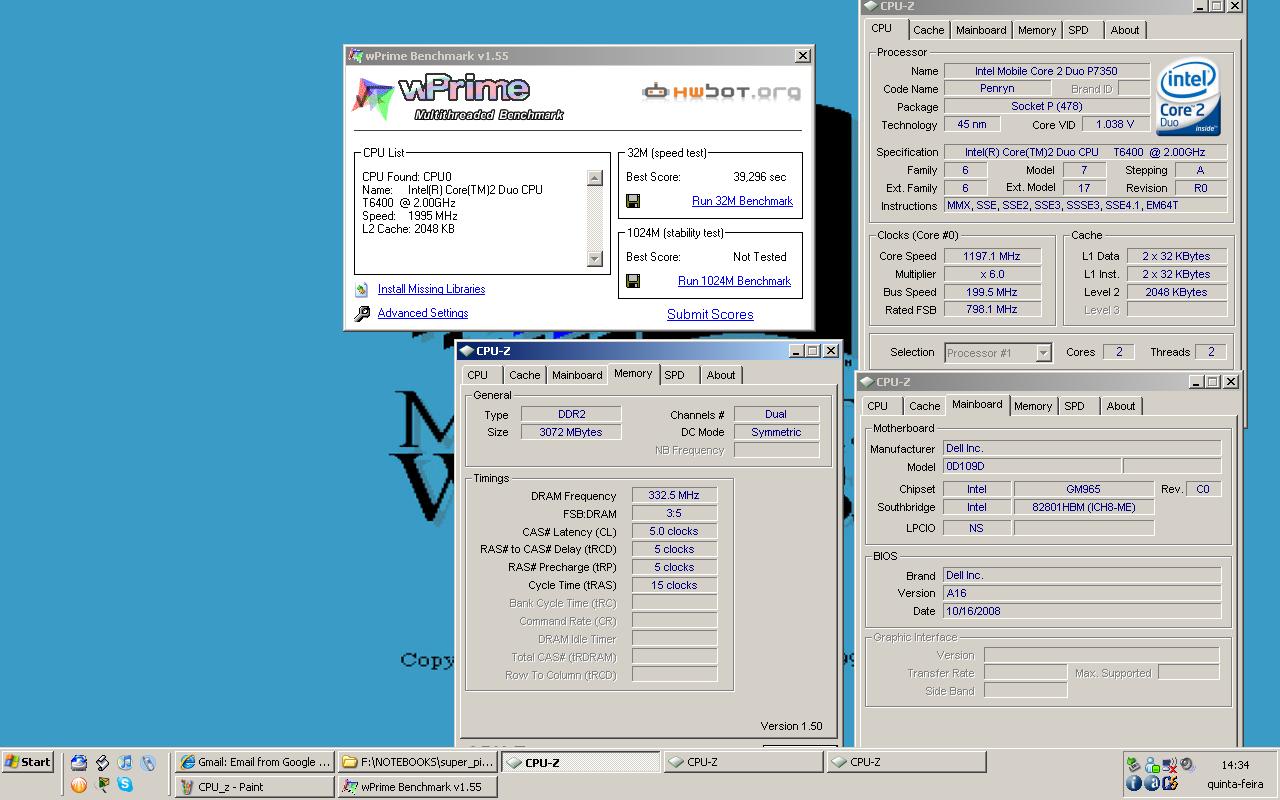Click the motherboard Model field 0D109D
Screen dimensions: 1280x800
click(1031, 466)
